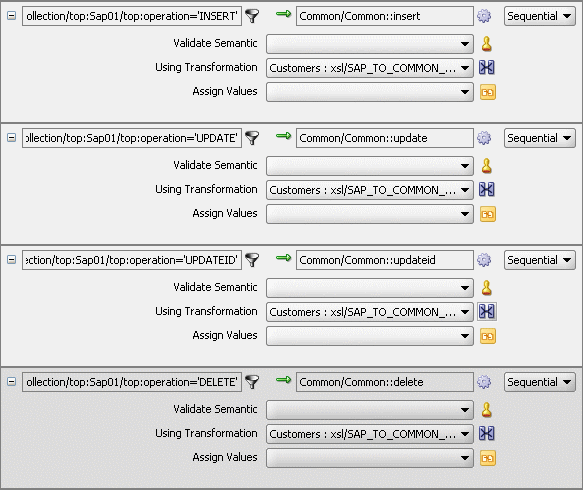
Task: Click the filter funnel icon for UPDATE rule
Action: click(252, 138)
